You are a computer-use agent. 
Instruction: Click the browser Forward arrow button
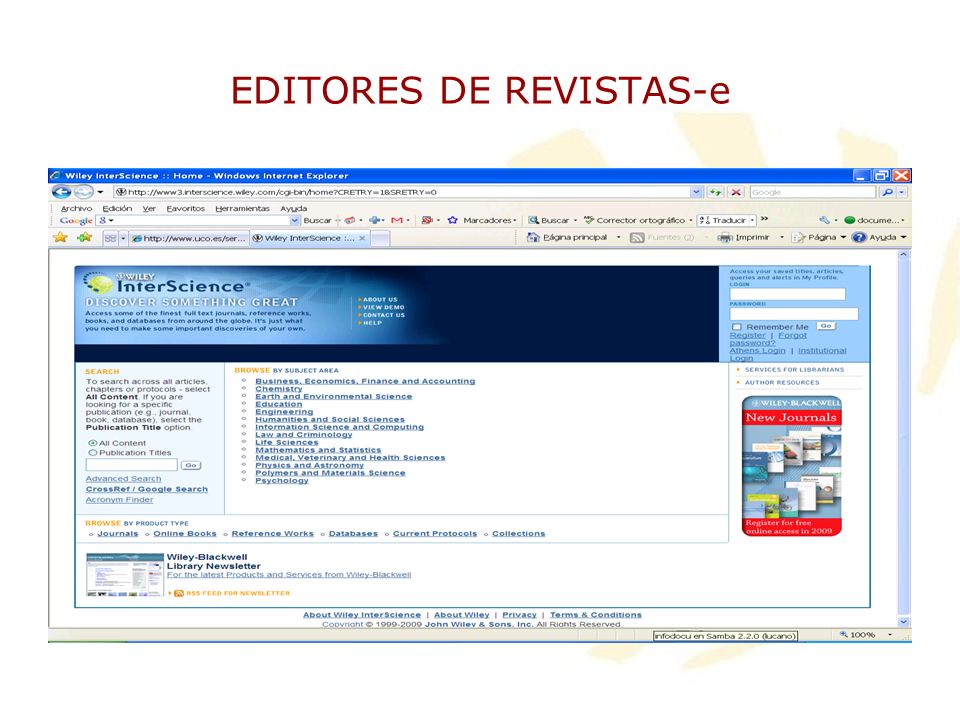[83, 192]
